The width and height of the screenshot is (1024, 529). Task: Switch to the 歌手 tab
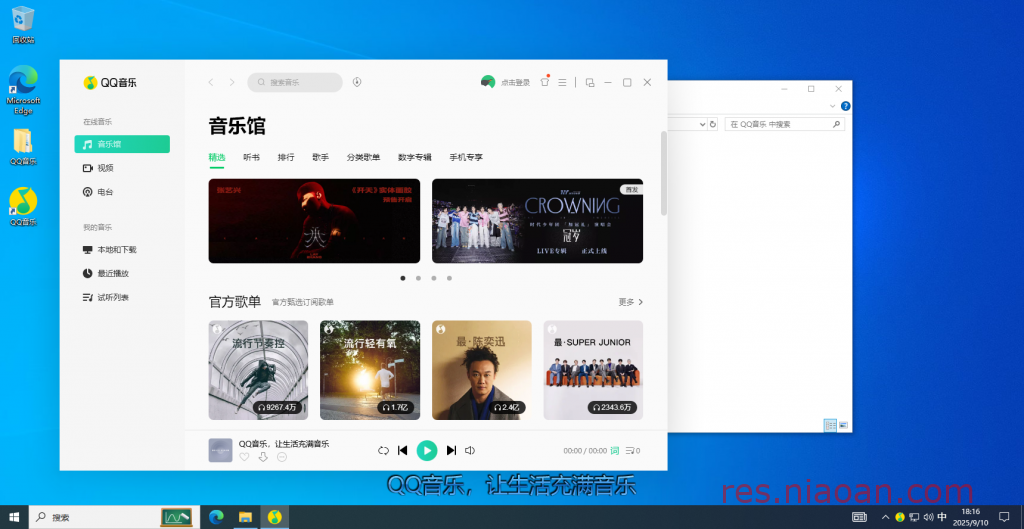pyautogui.click(x=321, y=157)
